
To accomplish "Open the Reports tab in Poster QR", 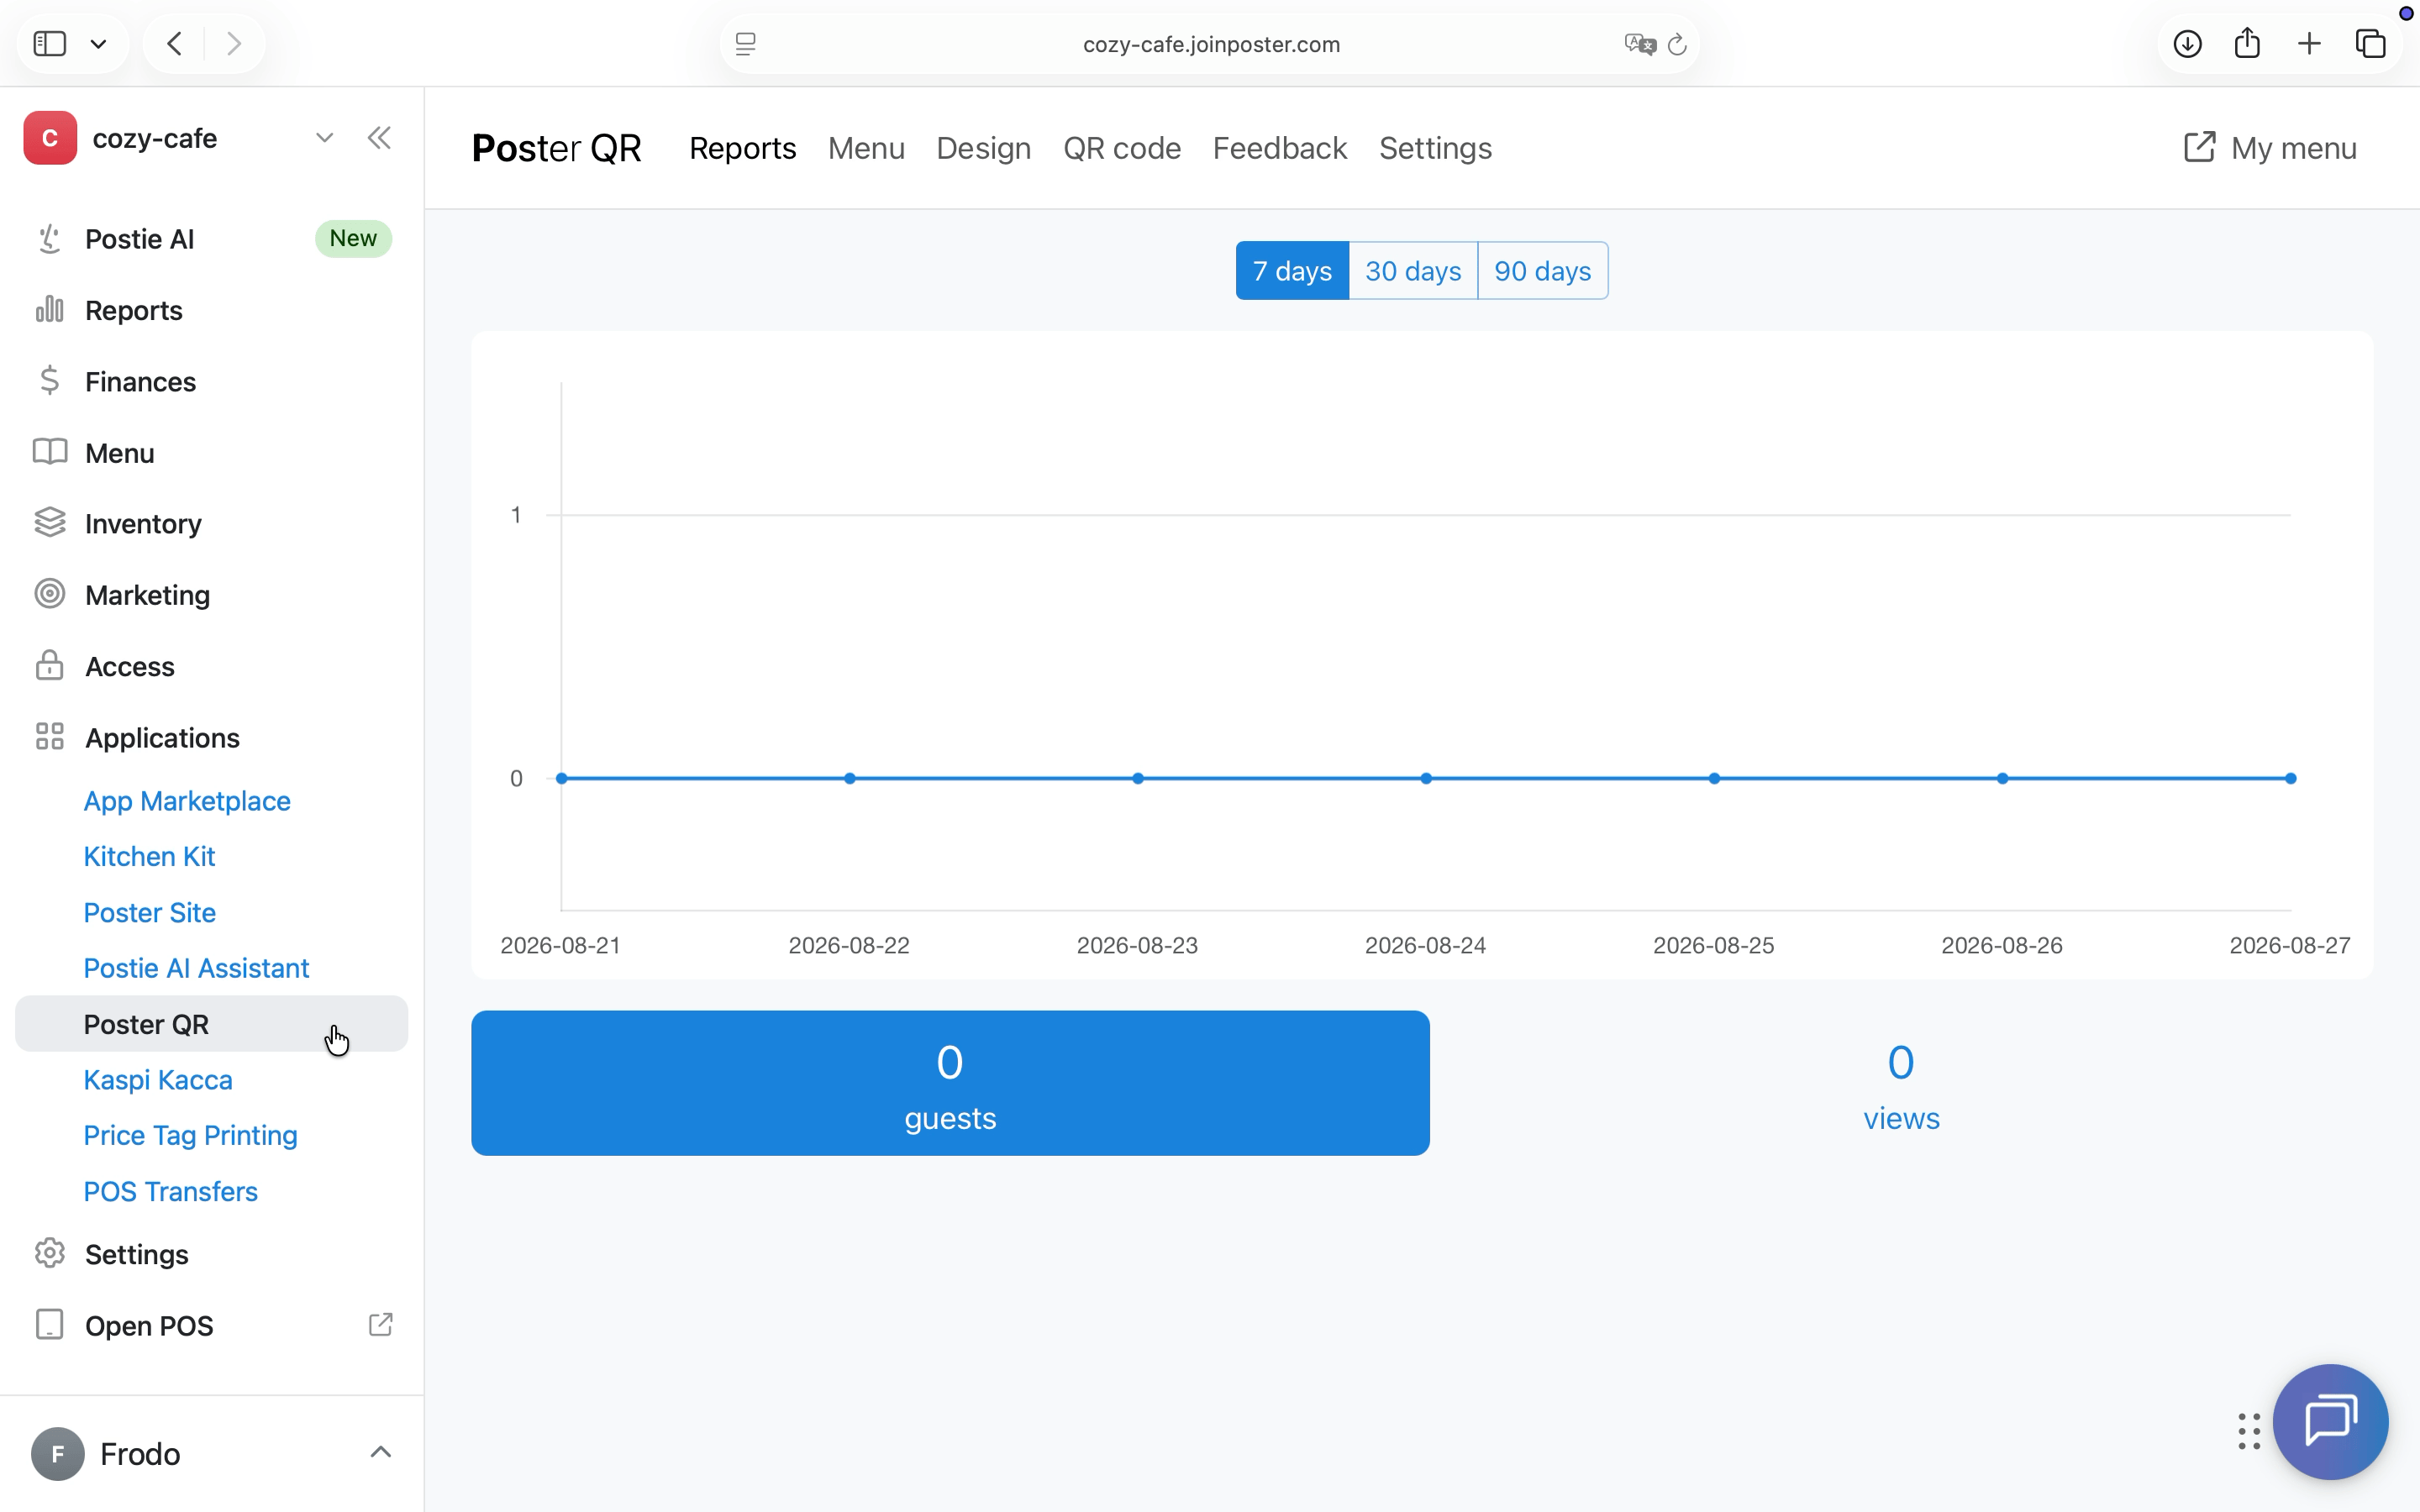I will [x=742, y=148].
